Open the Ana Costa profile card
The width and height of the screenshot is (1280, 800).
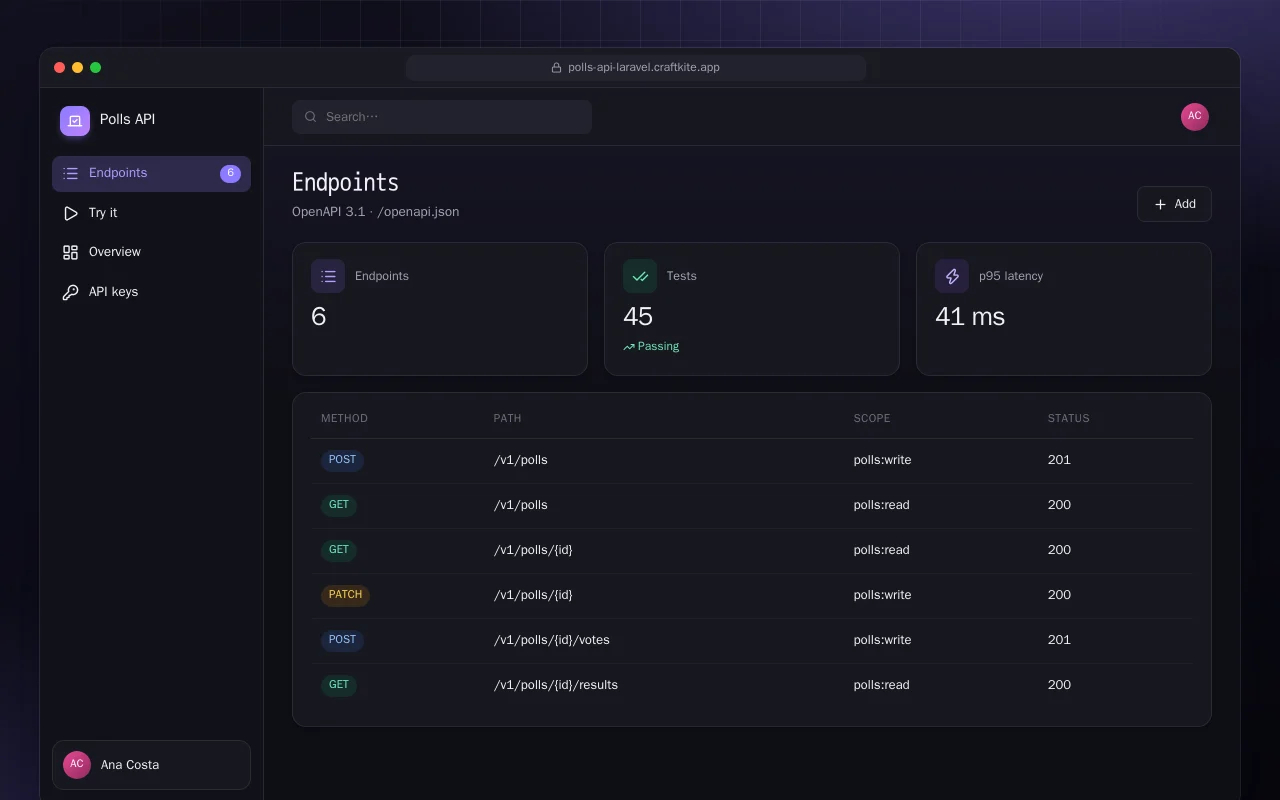[x=151, y=765]
